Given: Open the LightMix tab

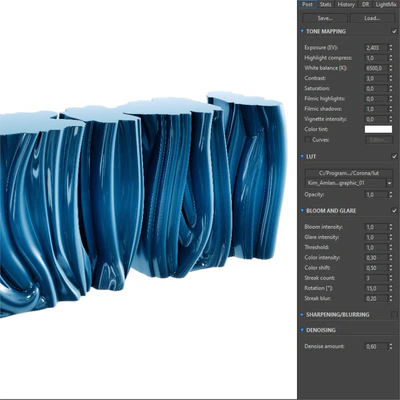Looking at the screenshot, I should [386, 4].
